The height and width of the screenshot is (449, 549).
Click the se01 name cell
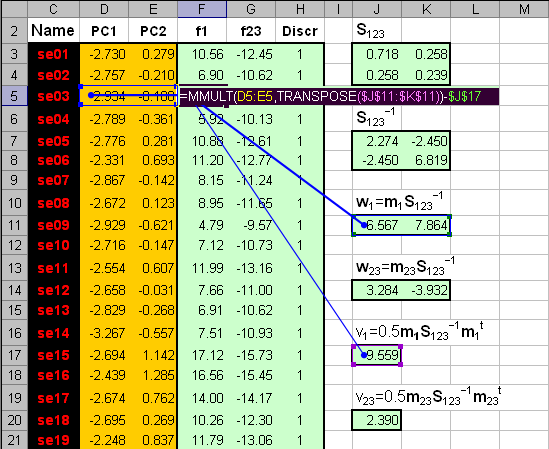54,54
